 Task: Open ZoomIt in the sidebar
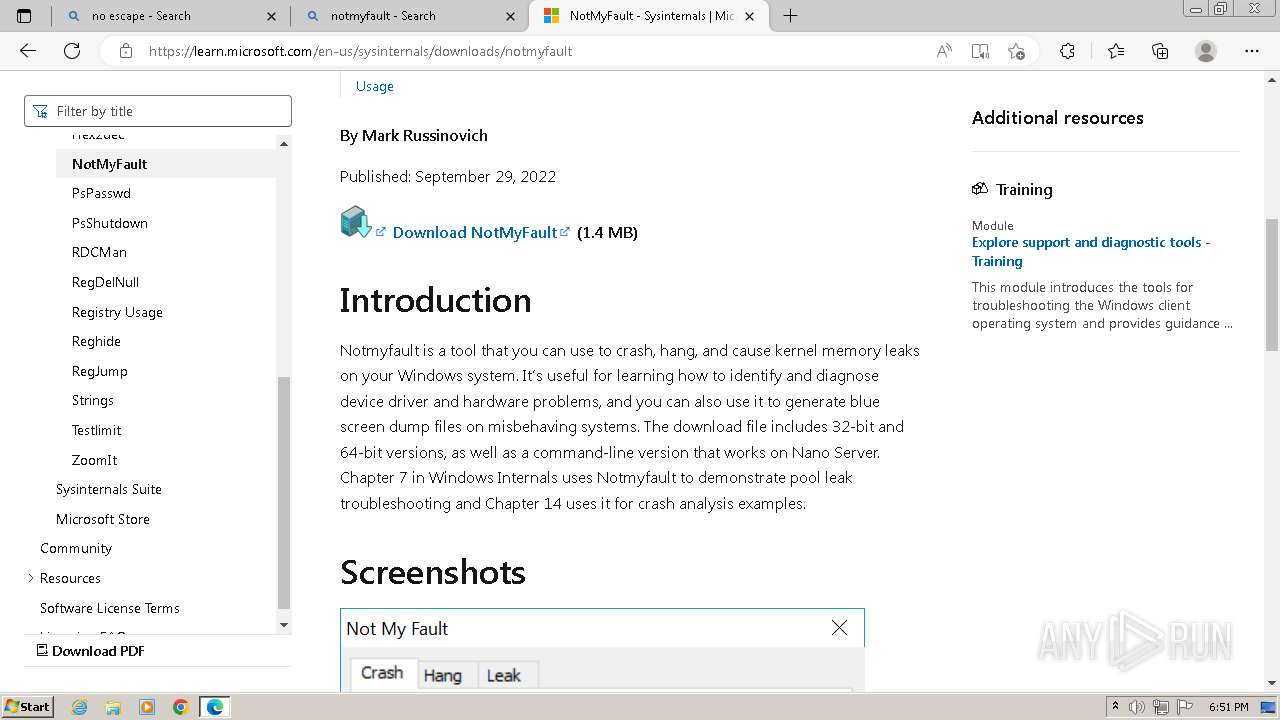click(x=94, y=460)
